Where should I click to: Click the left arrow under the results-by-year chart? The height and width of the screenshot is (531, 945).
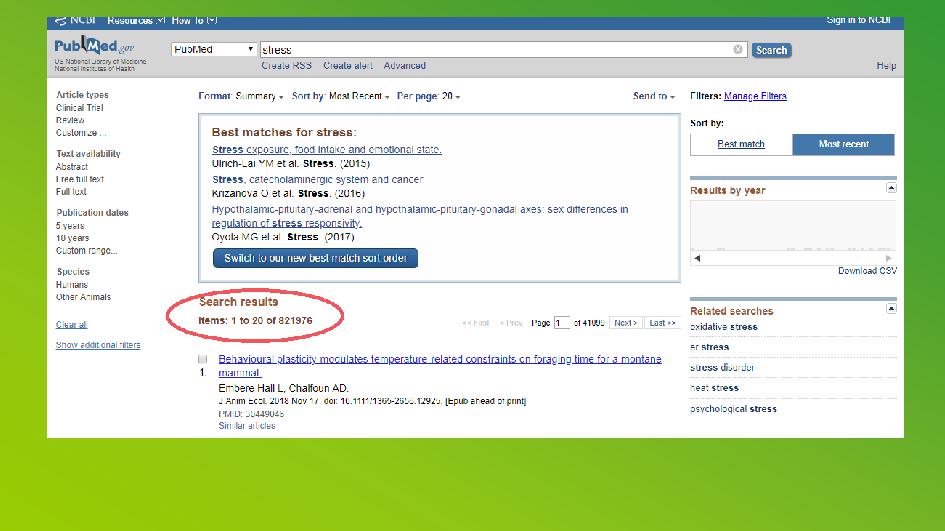[x=697, y=258]
